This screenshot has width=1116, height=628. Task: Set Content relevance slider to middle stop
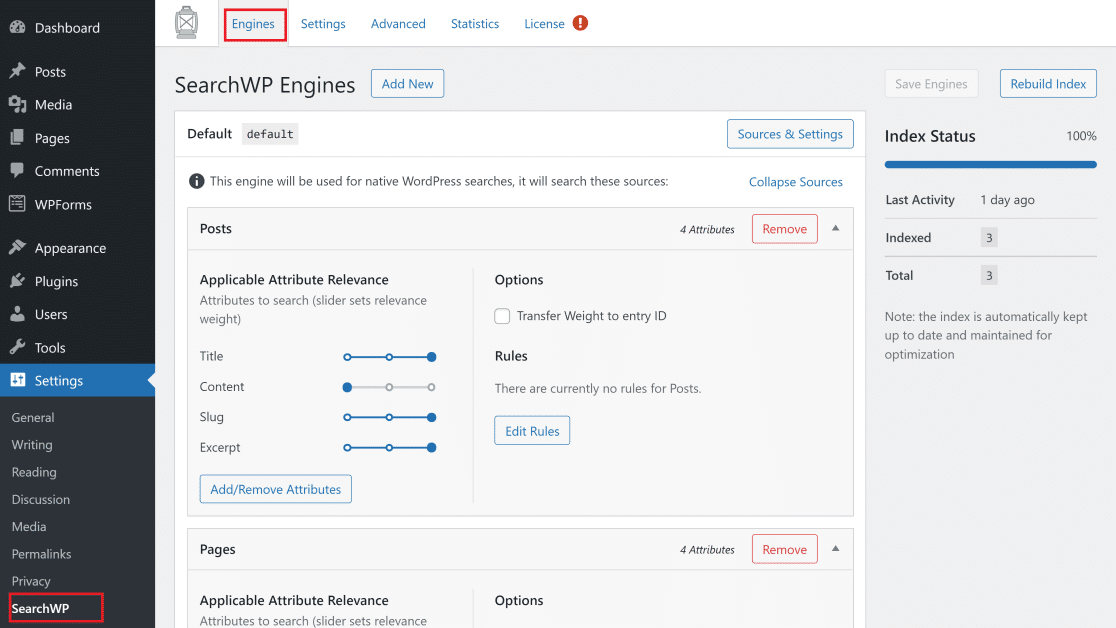pyautogui.click(x=389, y=387)
